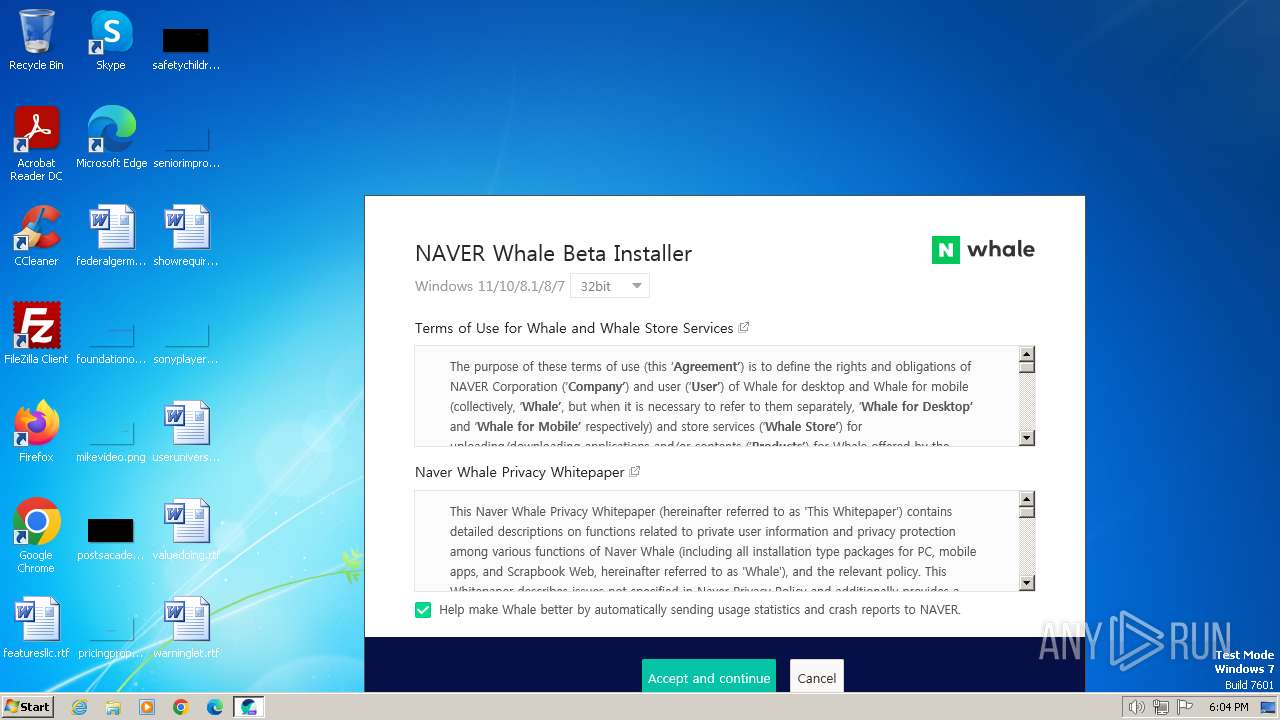The height and width of the screenshot is (720, 1280).
Task: Select the sonyplayer desktop file
Action: (186, 342)
